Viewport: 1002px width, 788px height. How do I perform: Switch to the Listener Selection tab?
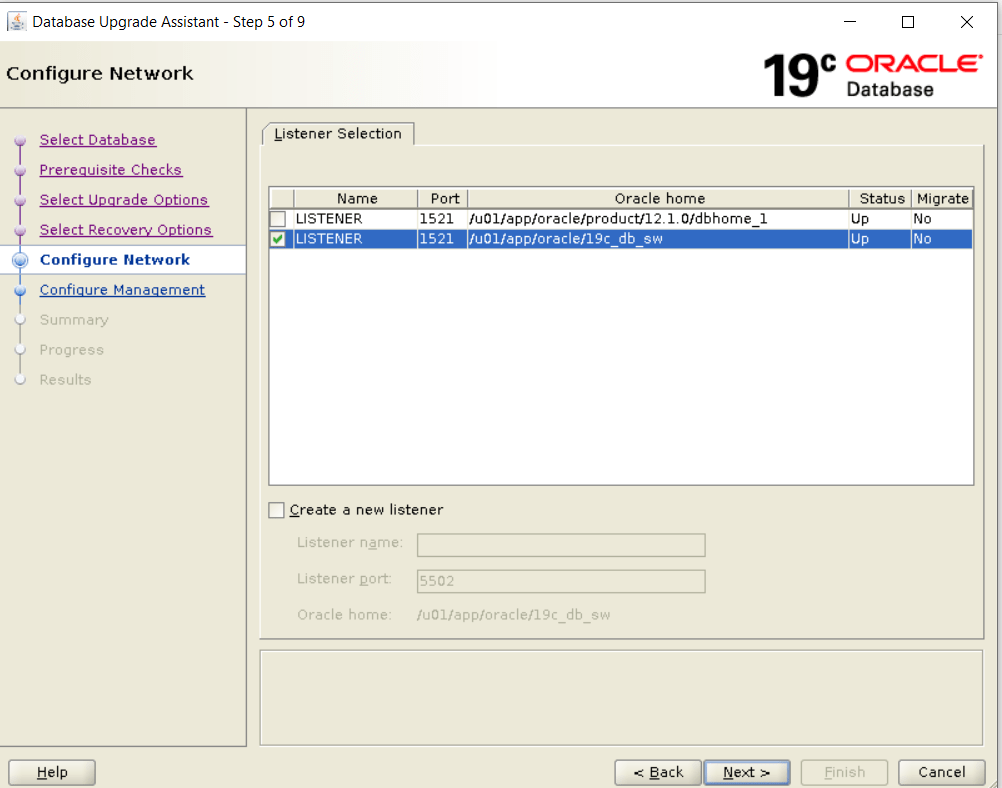tap(338, 134)
